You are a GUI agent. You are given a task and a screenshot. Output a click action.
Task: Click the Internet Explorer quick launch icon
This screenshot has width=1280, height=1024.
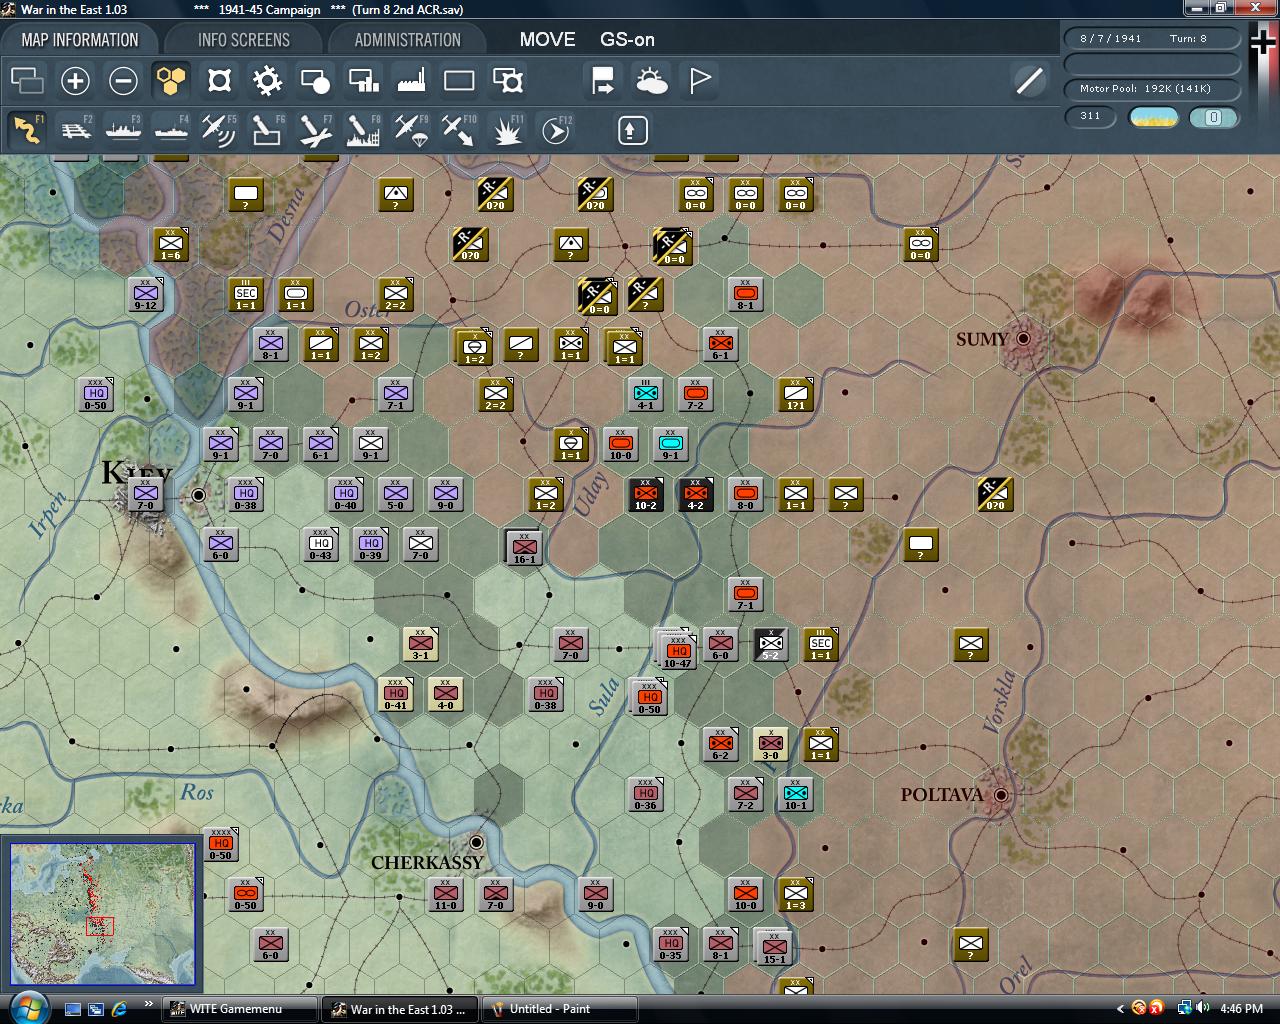point(119,1009)
